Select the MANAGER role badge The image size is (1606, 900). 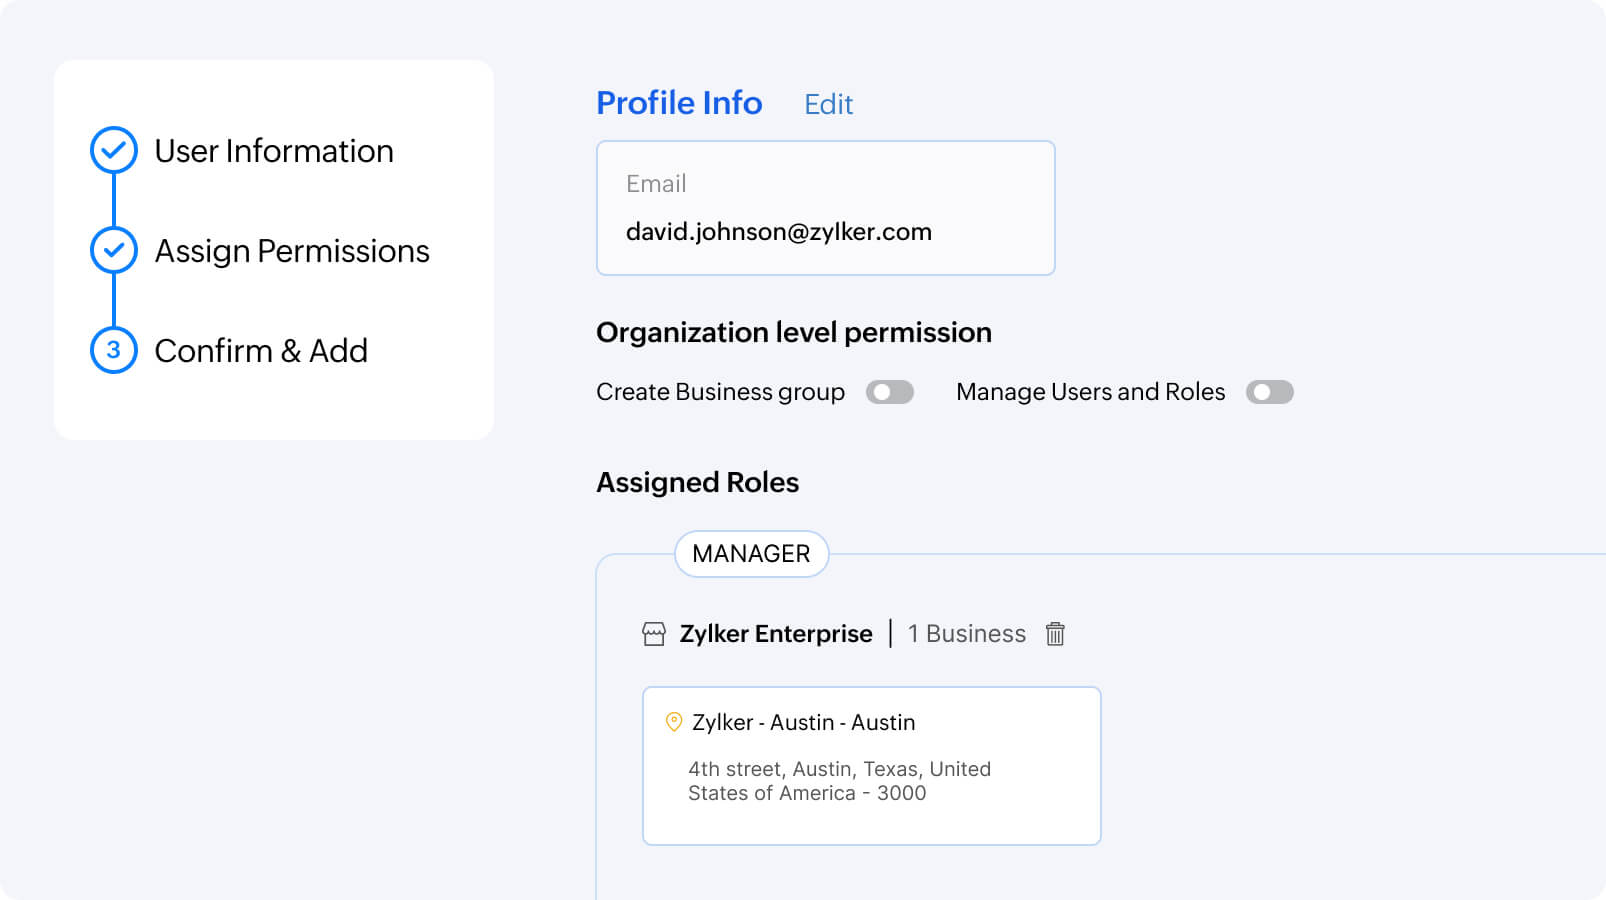click(x=751, y=554)
